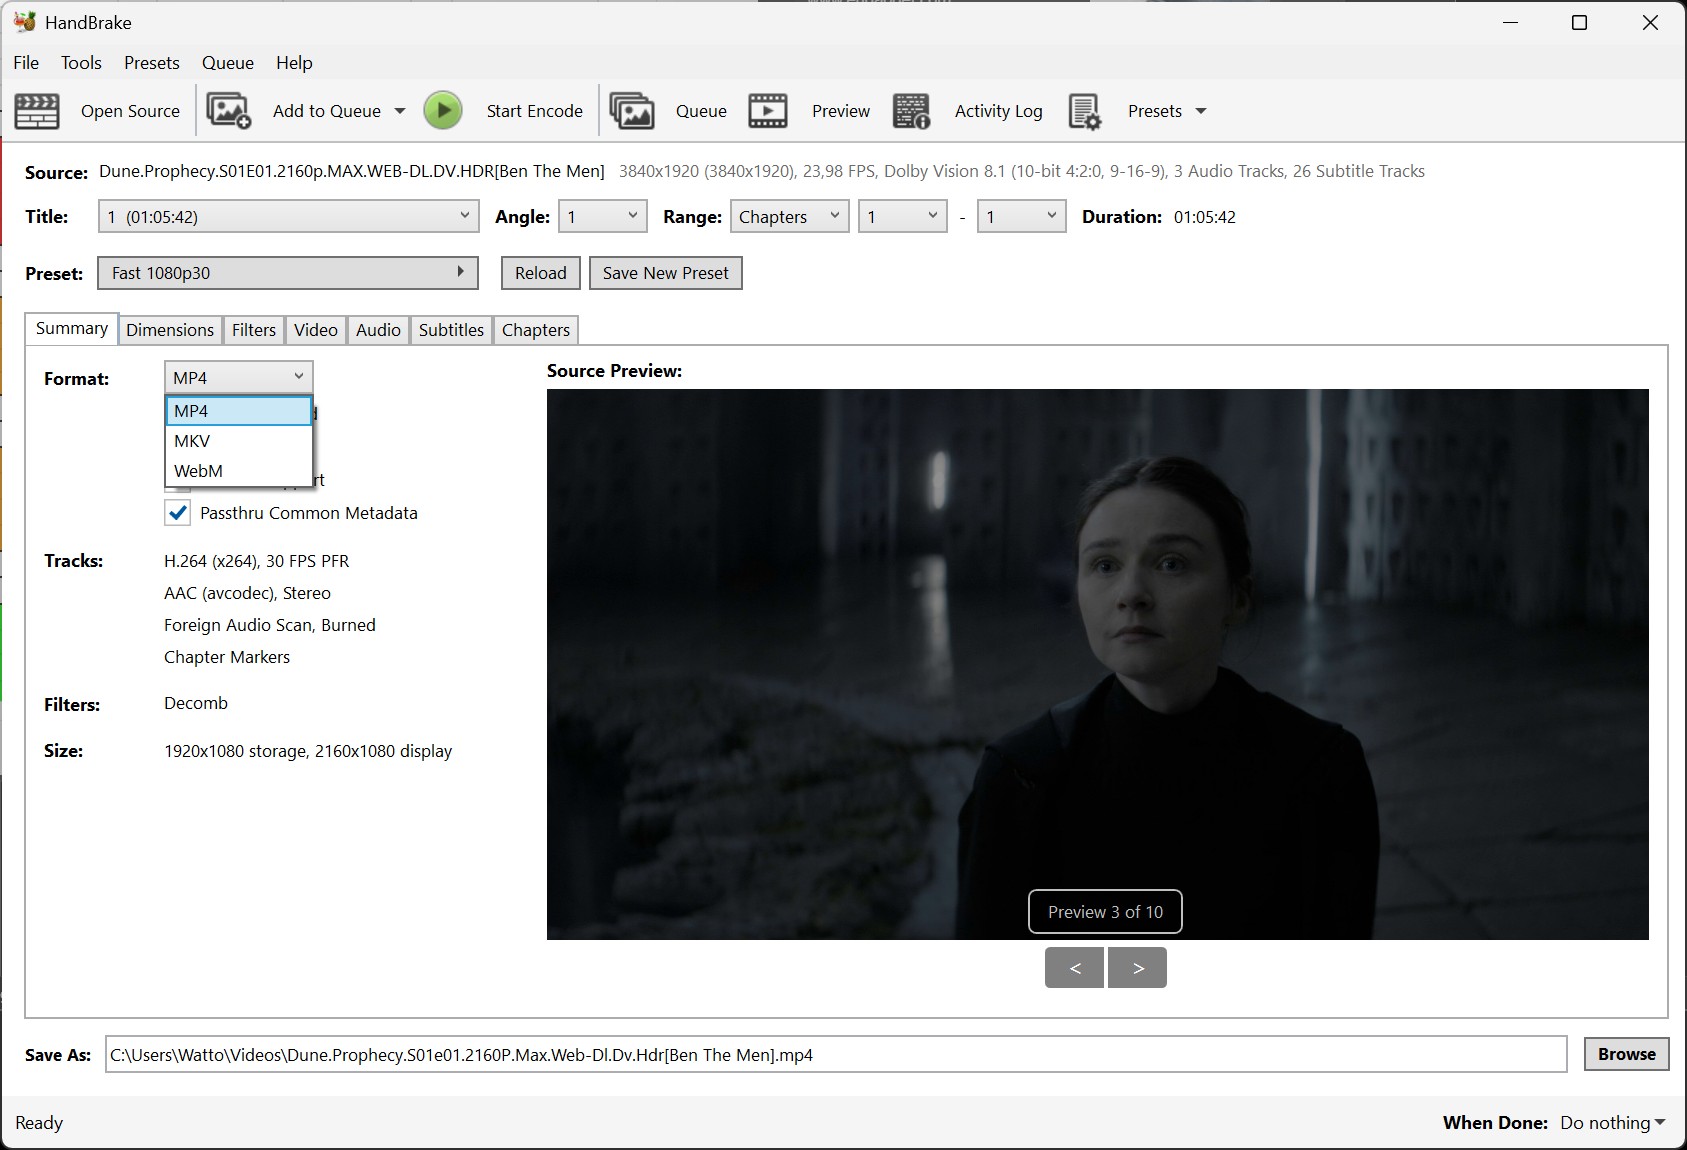Open the Queue stacked images icon
Screen dimensions: 1687x1150
click(x=632, y=111)
